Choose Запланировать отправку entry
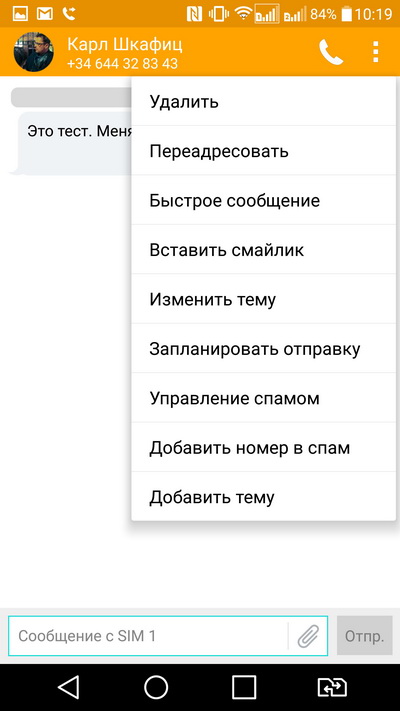The width and height of the screenshot is (400, 711). pos(263,348)
